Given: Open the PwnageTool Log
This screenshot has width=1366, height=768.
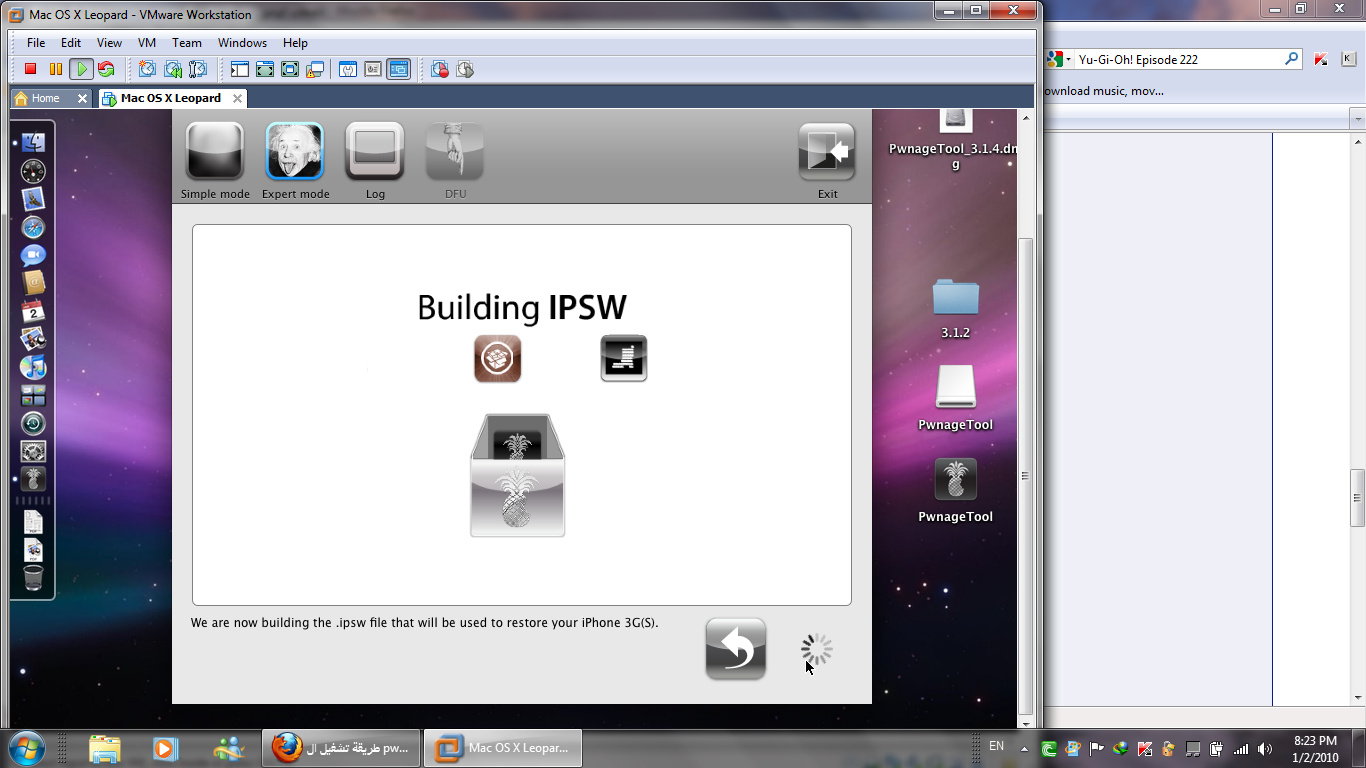Looking at the screenshot, I should 374,152.
